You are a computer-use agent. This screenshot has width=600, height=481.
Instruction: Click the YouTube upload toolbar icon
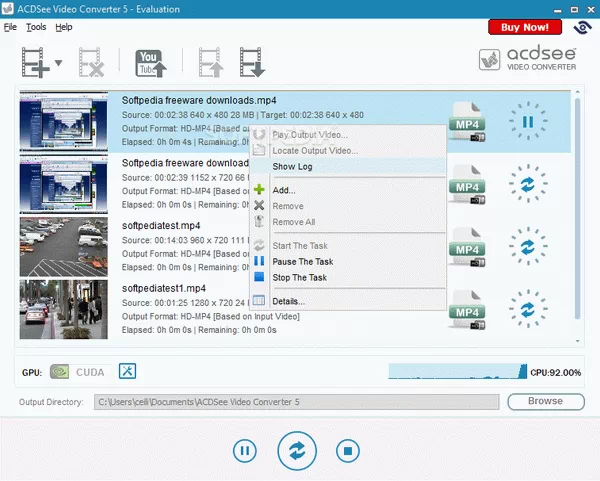tap(151, 63)
